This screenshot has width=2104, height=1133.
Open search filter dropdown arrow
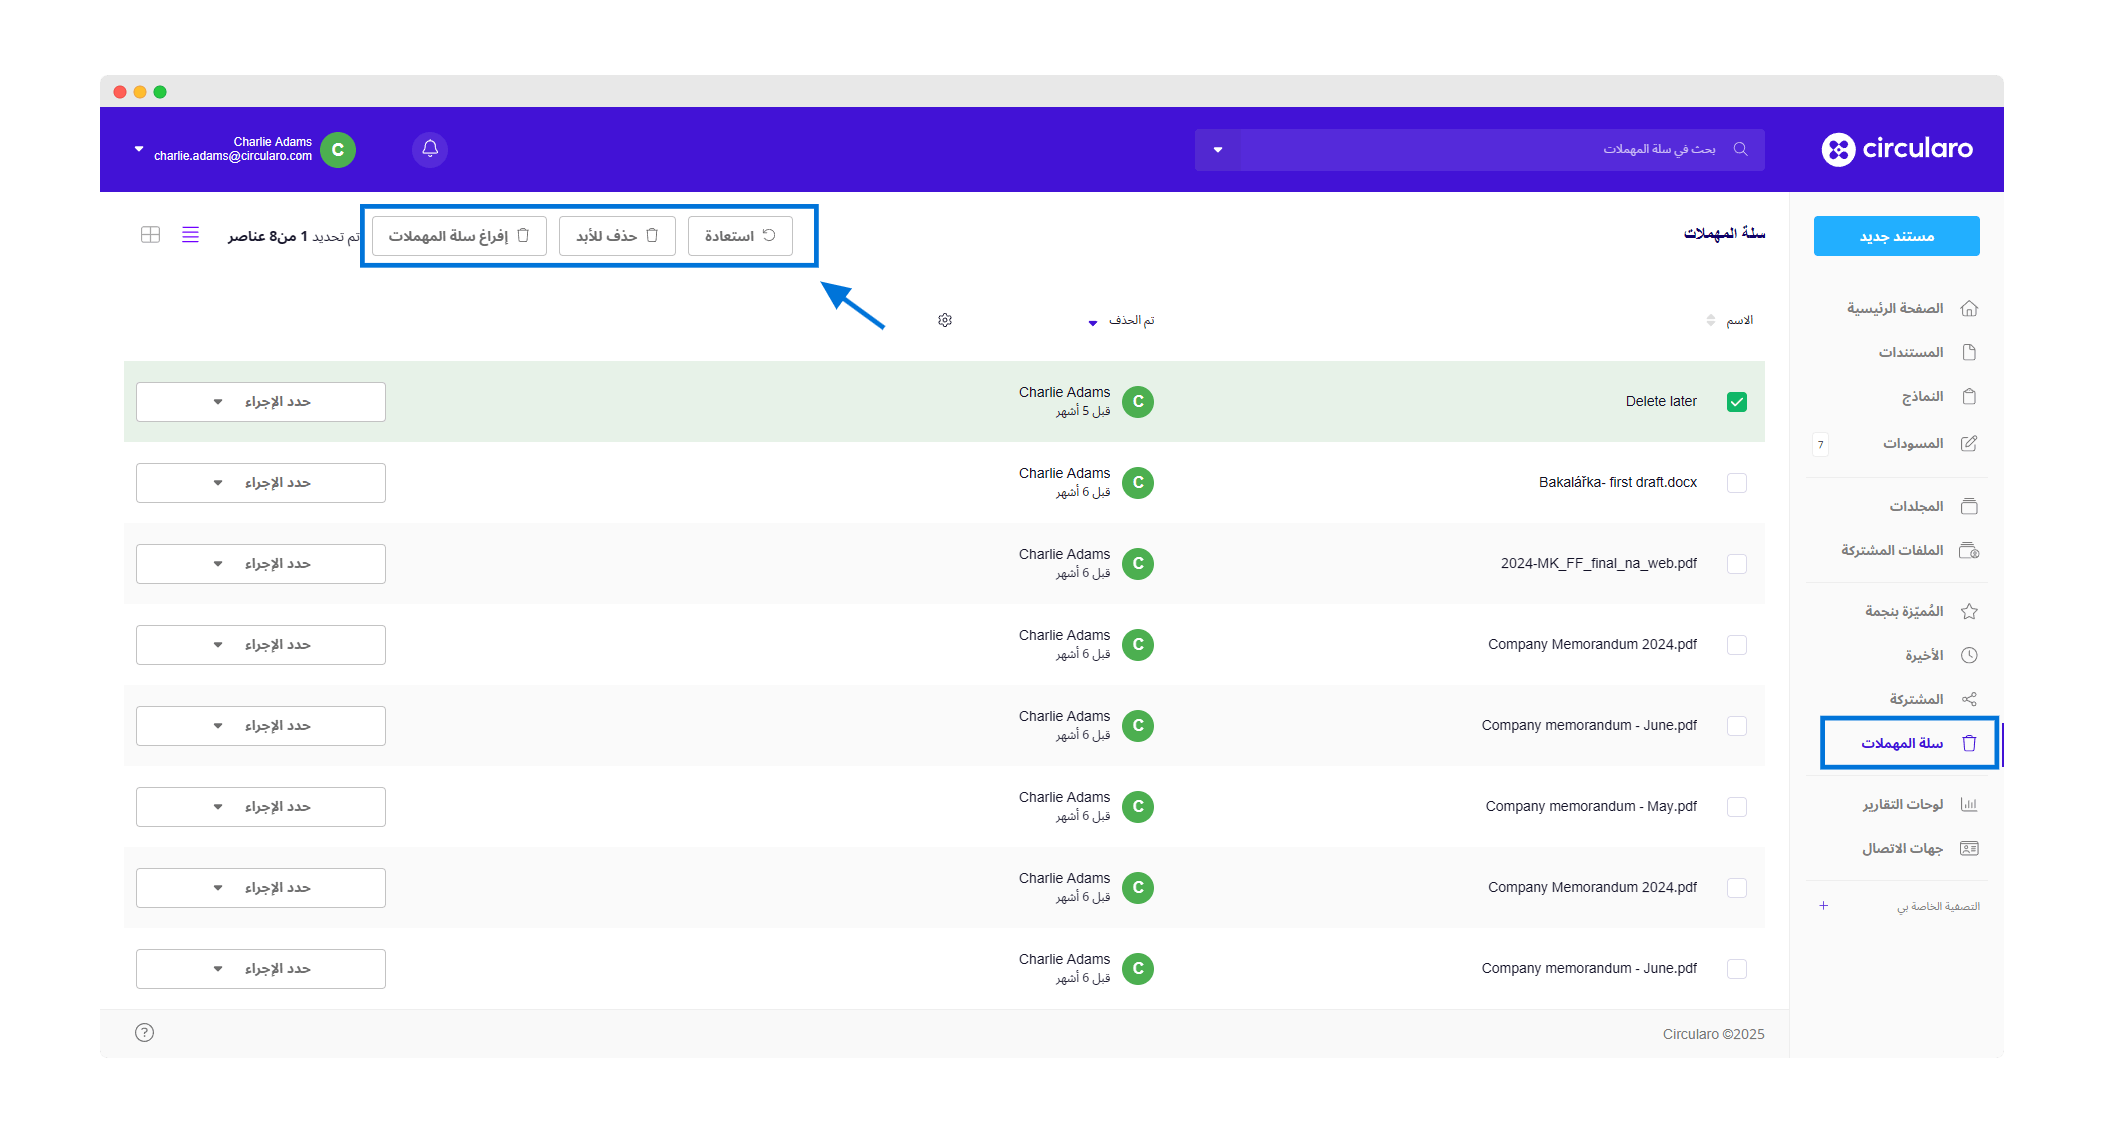1218,150
